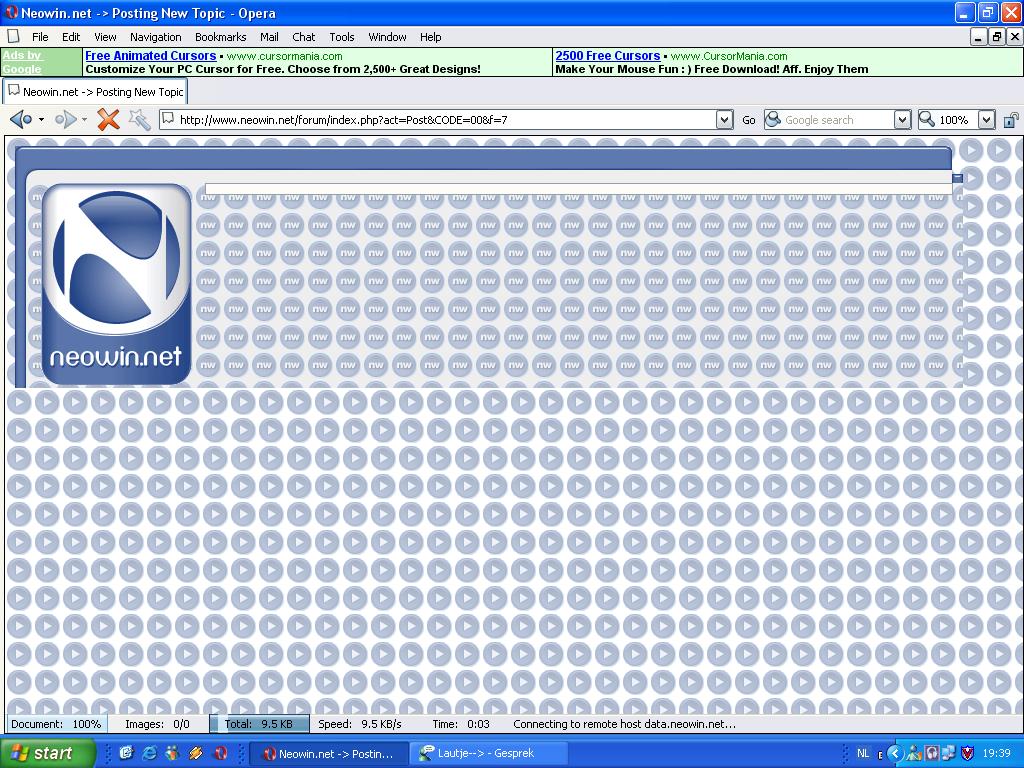The image size is (1024, 768).
Task: Open the 100% zoom level dropdown
Action: 986,120
